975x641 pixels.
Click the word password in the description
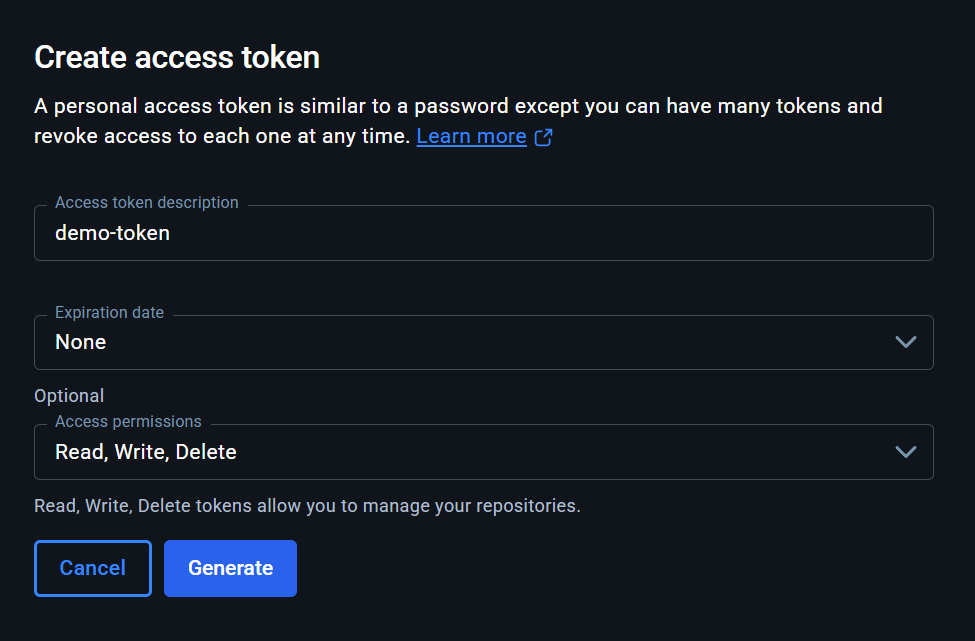tap(462, 106)
